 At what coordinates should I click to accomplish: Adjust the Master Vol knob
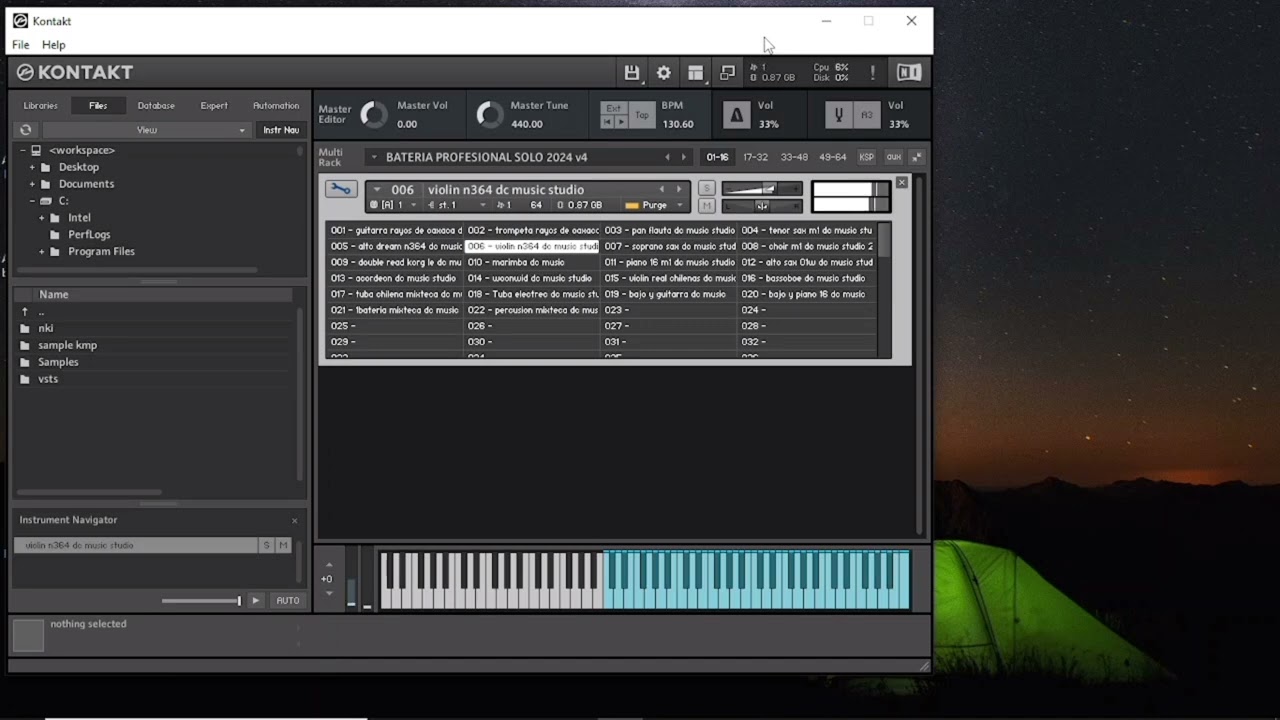(373, 115)
